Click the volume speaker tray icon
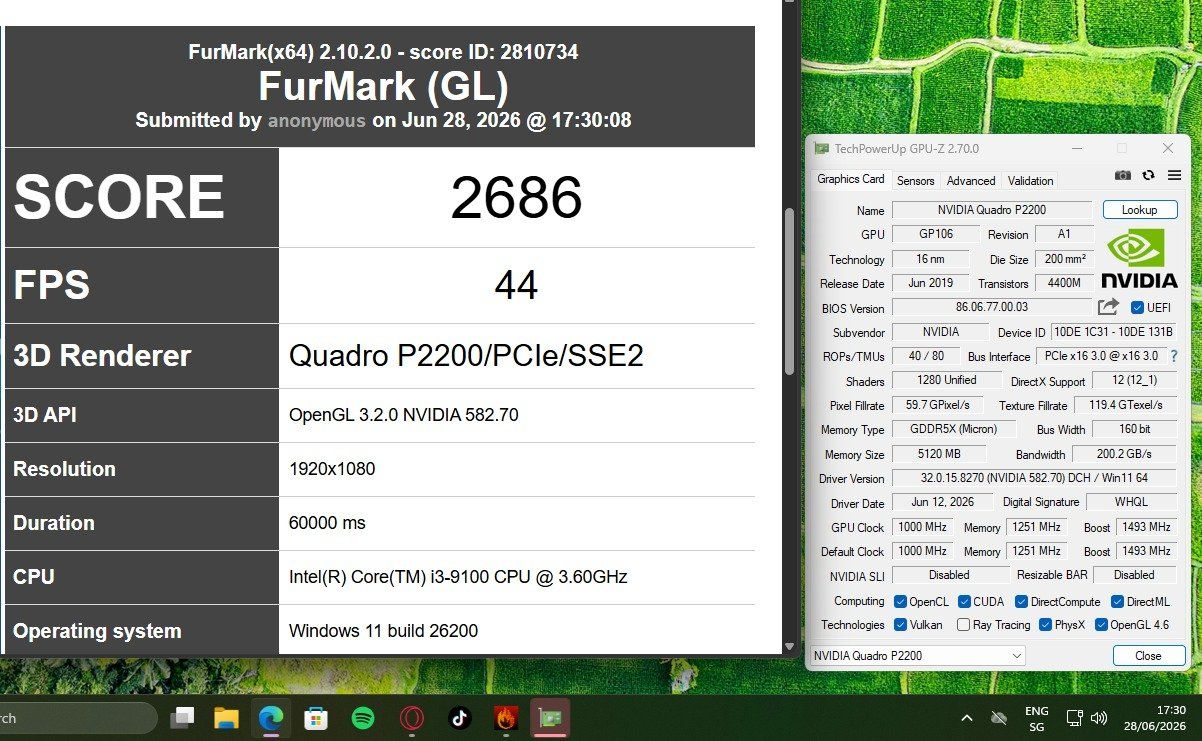Image resolution: width=1202 pixels, height=741 pixels. pos(1099,718)
